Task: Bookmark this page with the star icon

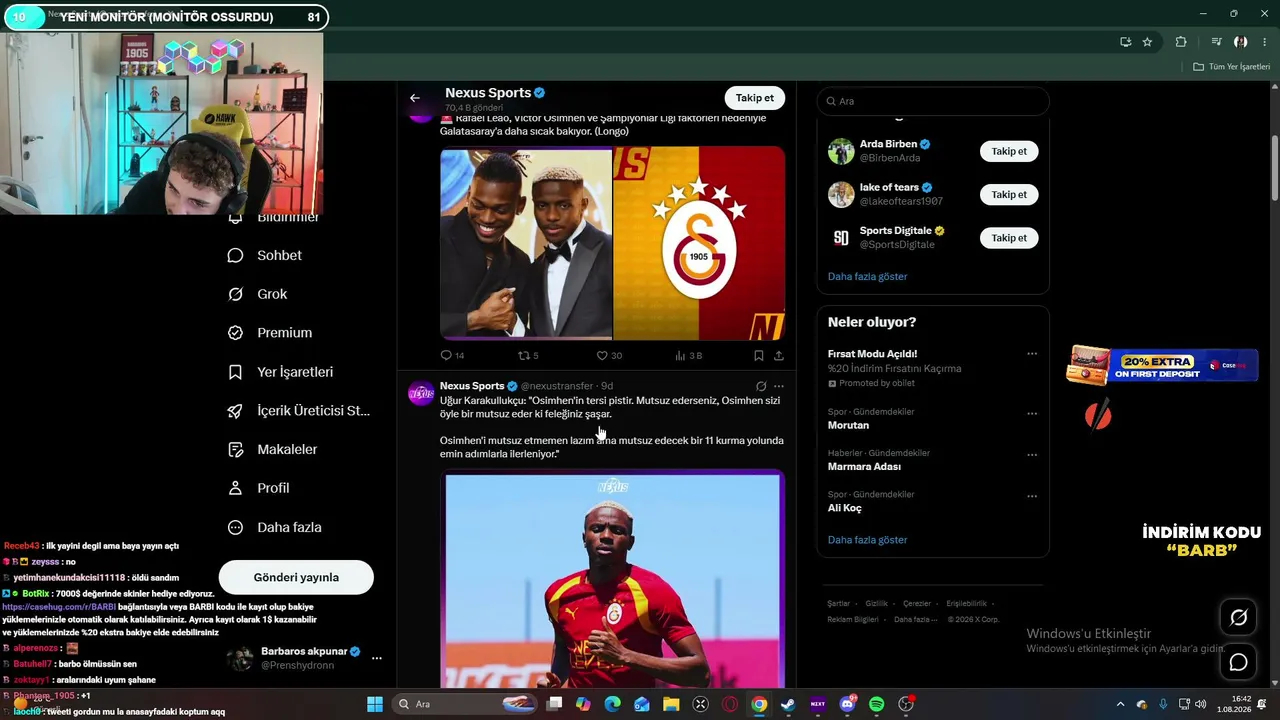Action: [x=1147, y=42]
